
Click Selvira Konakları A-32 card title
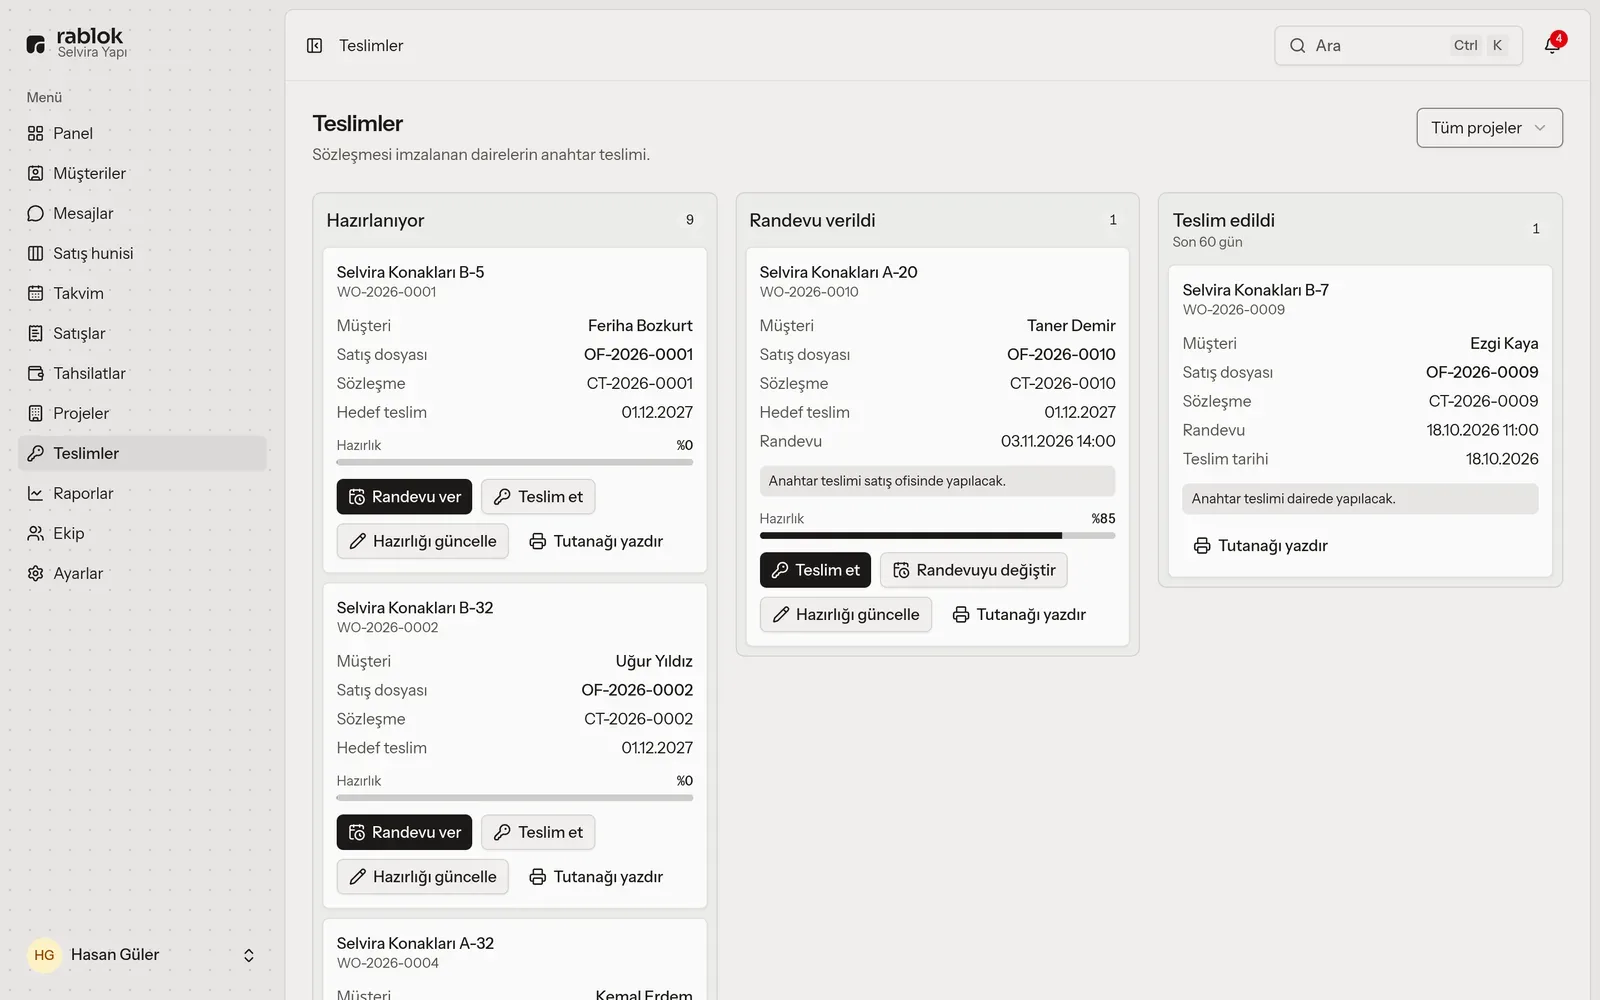(415, 943)
